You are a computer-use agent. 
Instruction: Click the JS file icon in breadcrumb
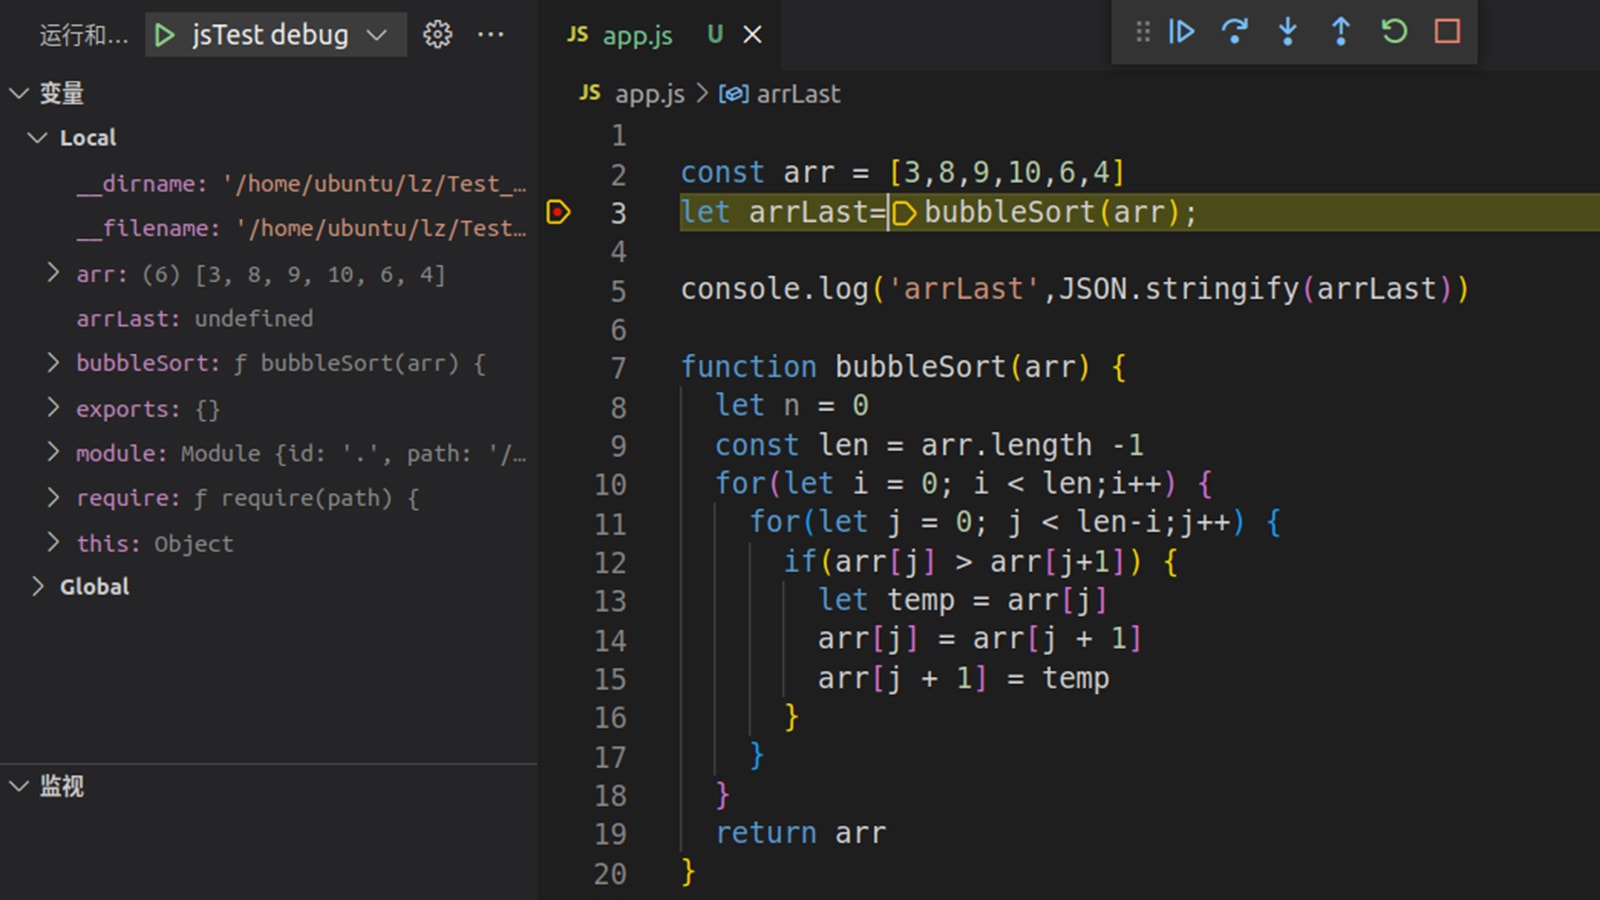[x=590, y=93]
